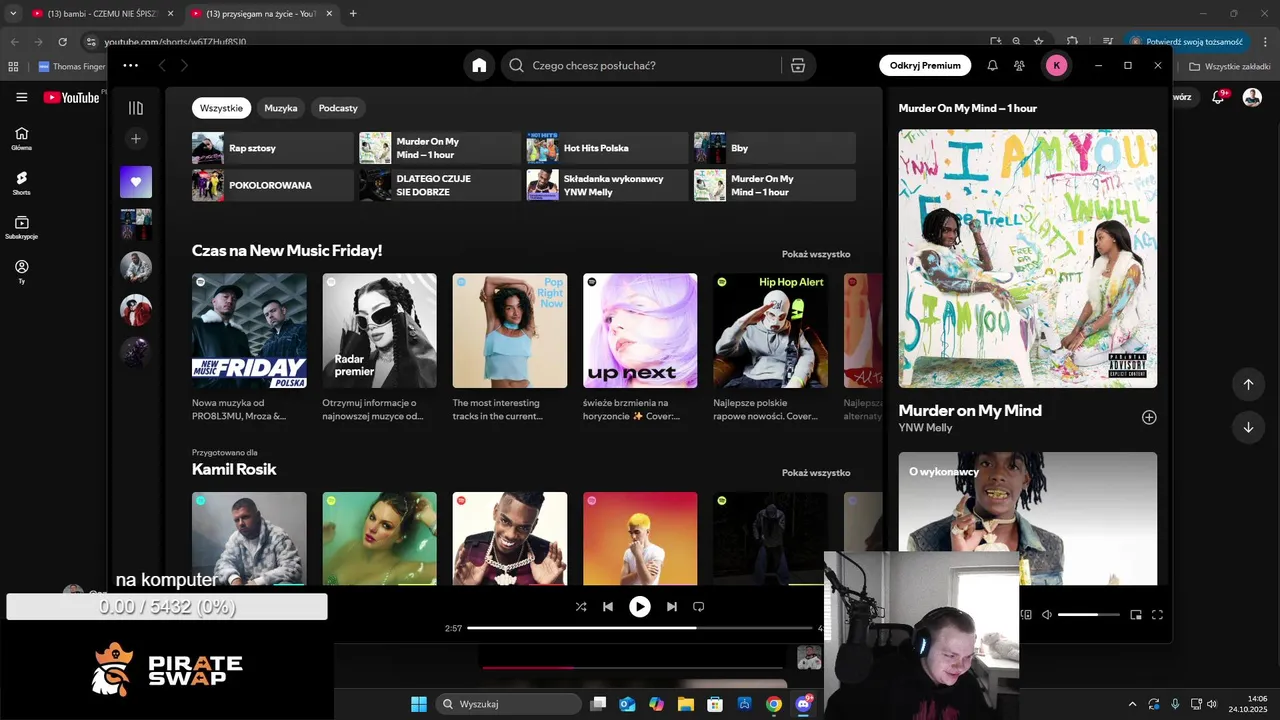Click Pokaż wszystko for Kamil Rosik section
The height and width of the screenshot is (720, 1280).
[x=816, y=472]
